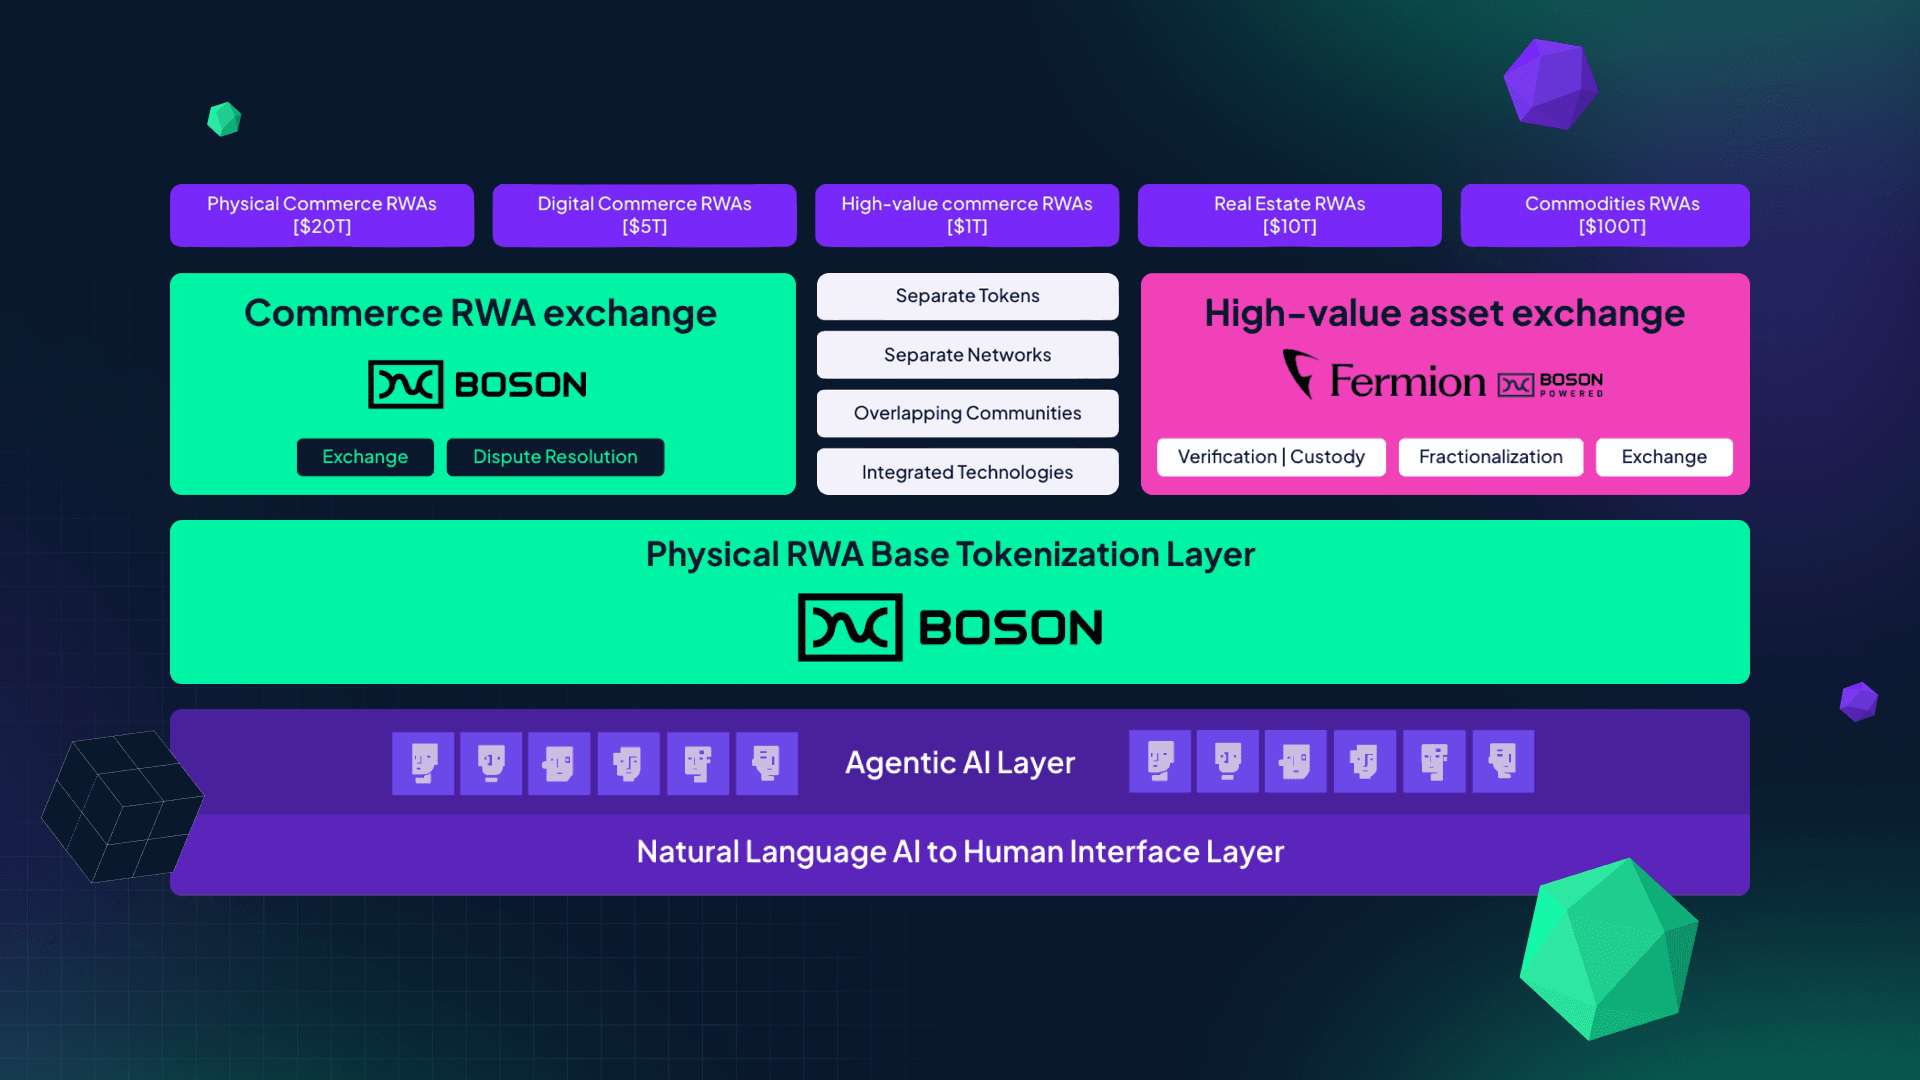Click the Boson logo in Commerce RWA exchange
The image size is (1920, 1080).
tap(478, 384)
